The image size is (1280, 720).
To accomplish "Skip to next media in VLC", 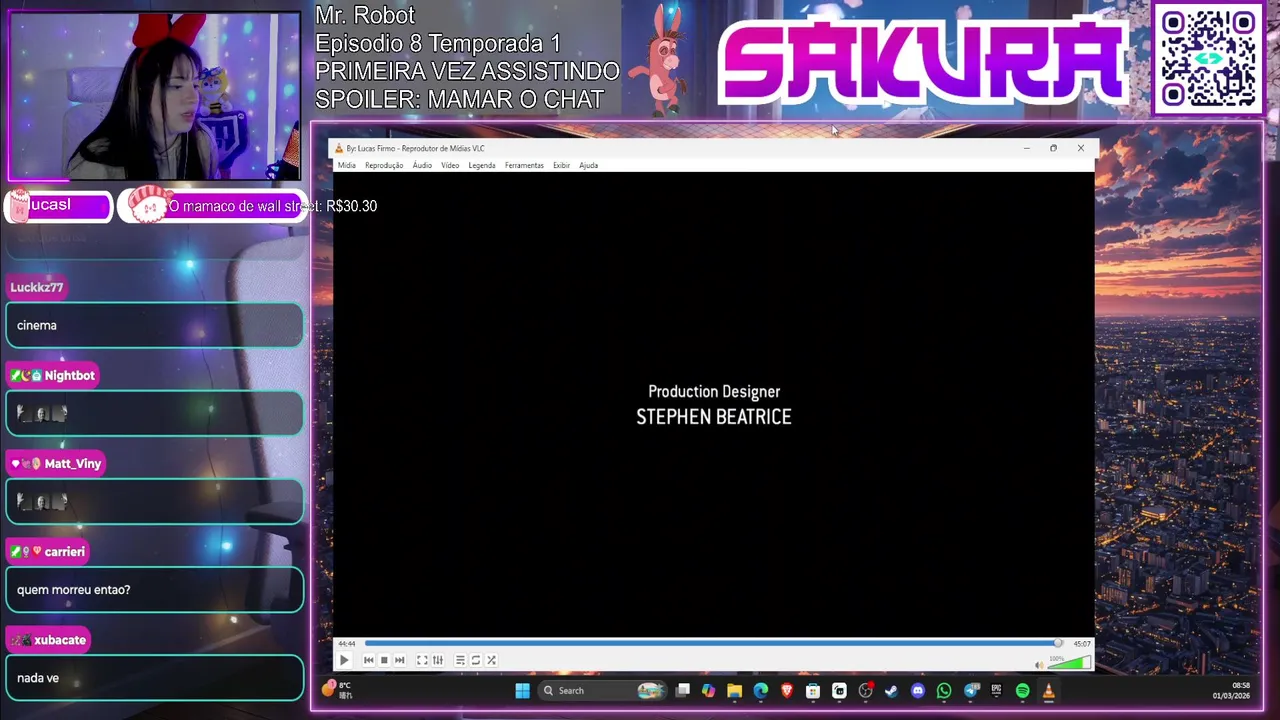I will [x=400, y=660].
